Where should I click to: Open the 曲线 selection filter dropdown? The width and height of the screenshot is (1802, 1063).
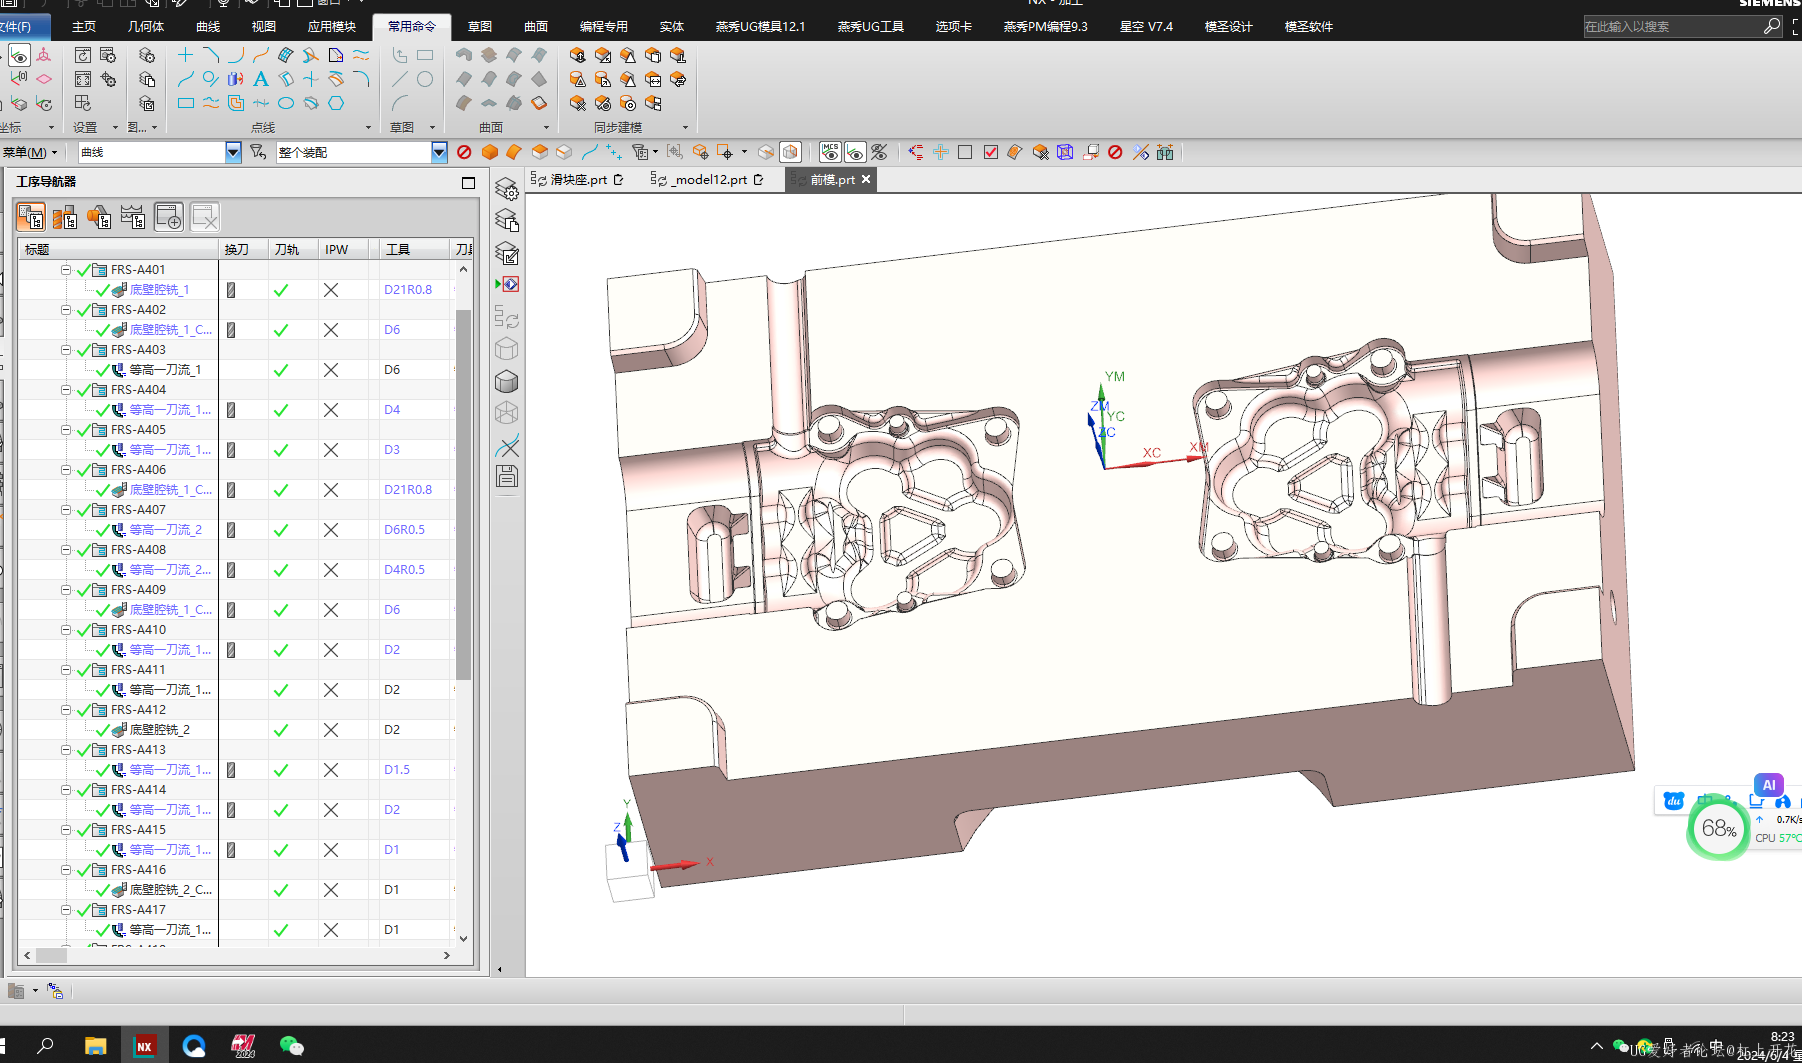click(233, 152)
